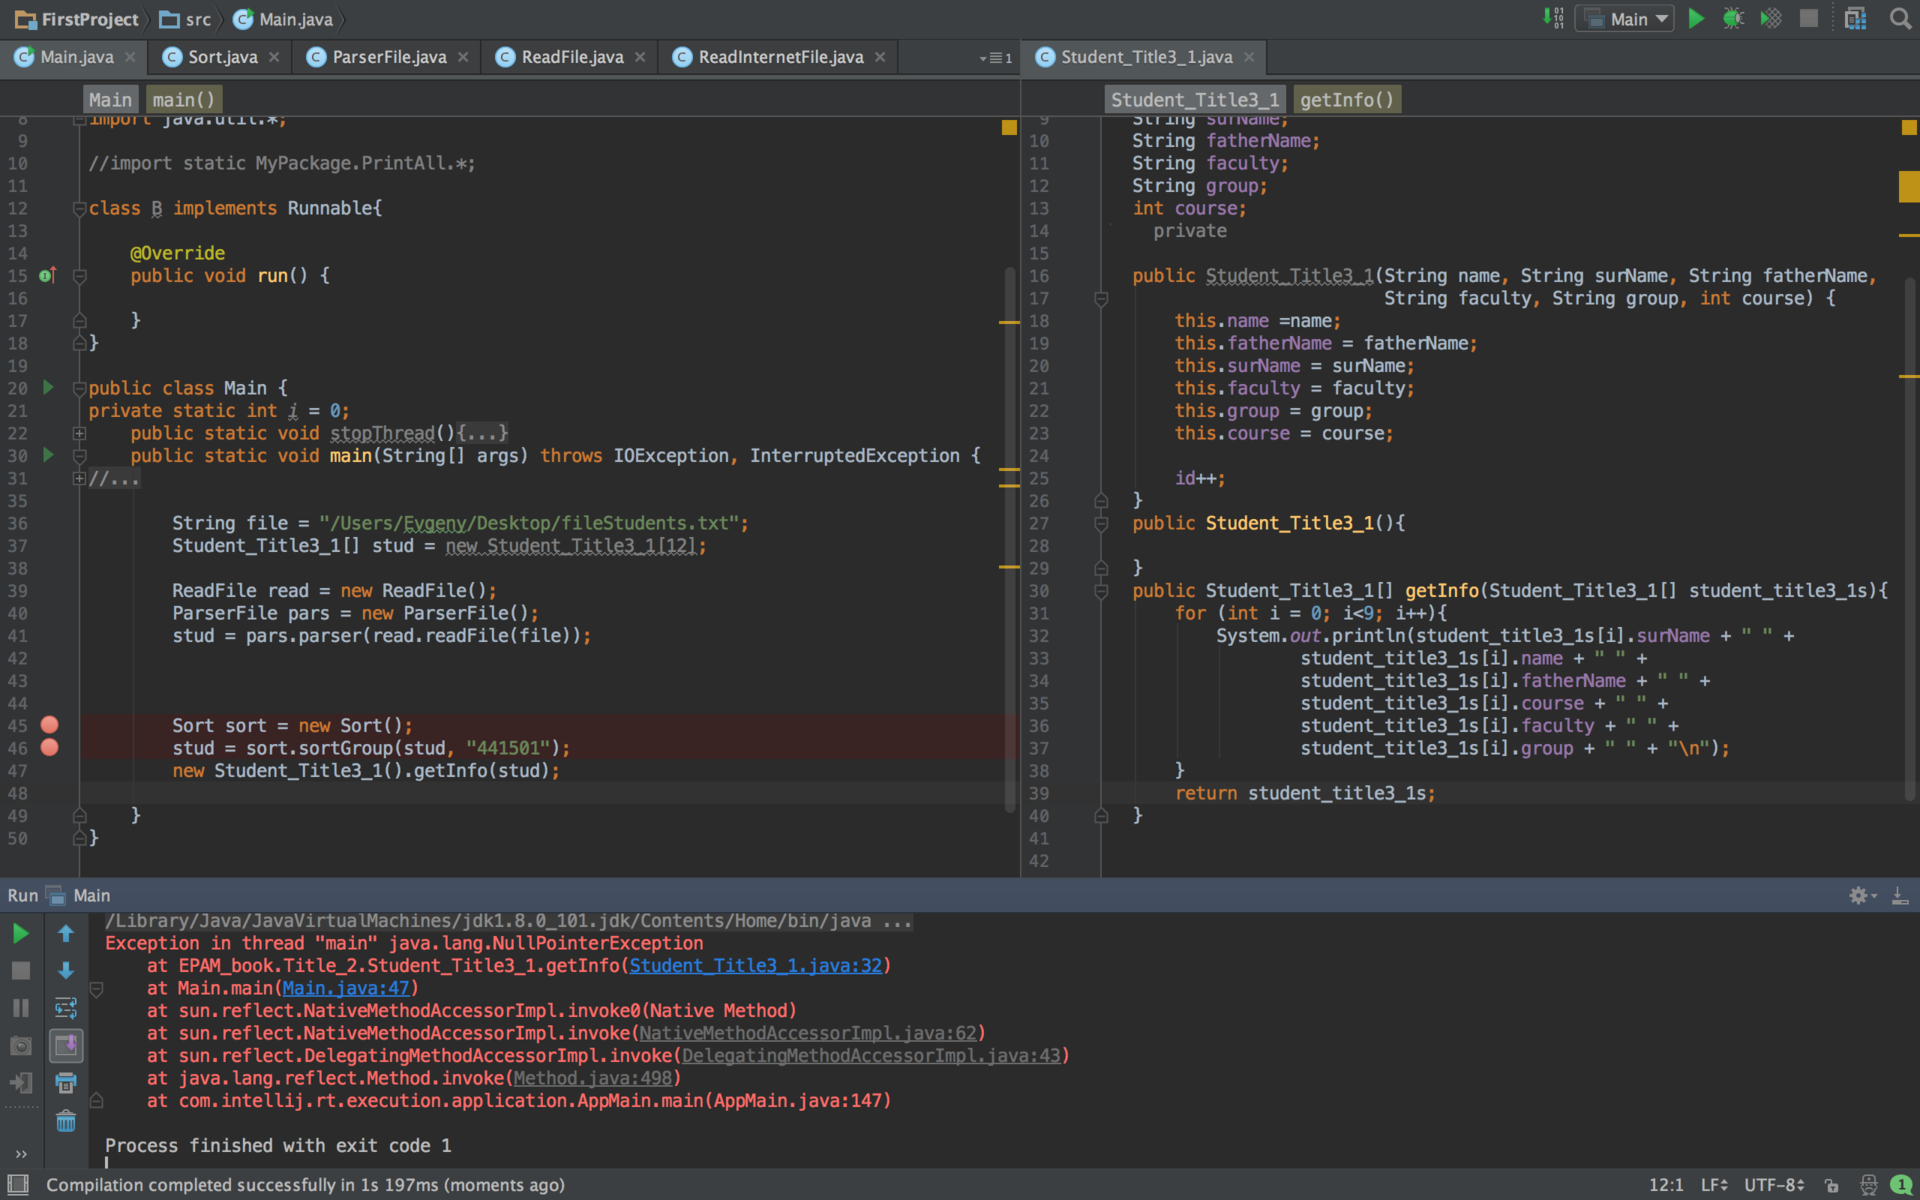Click the Dump Threads camera icon

20,1046
